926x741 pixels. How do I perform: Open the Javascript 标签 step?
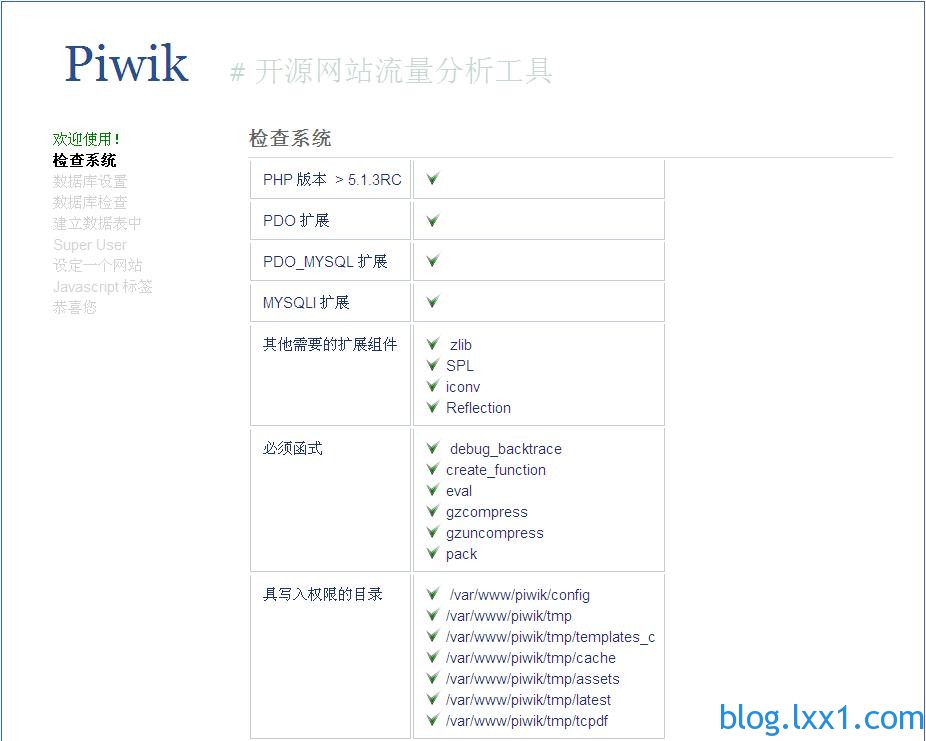coord(102,286)
